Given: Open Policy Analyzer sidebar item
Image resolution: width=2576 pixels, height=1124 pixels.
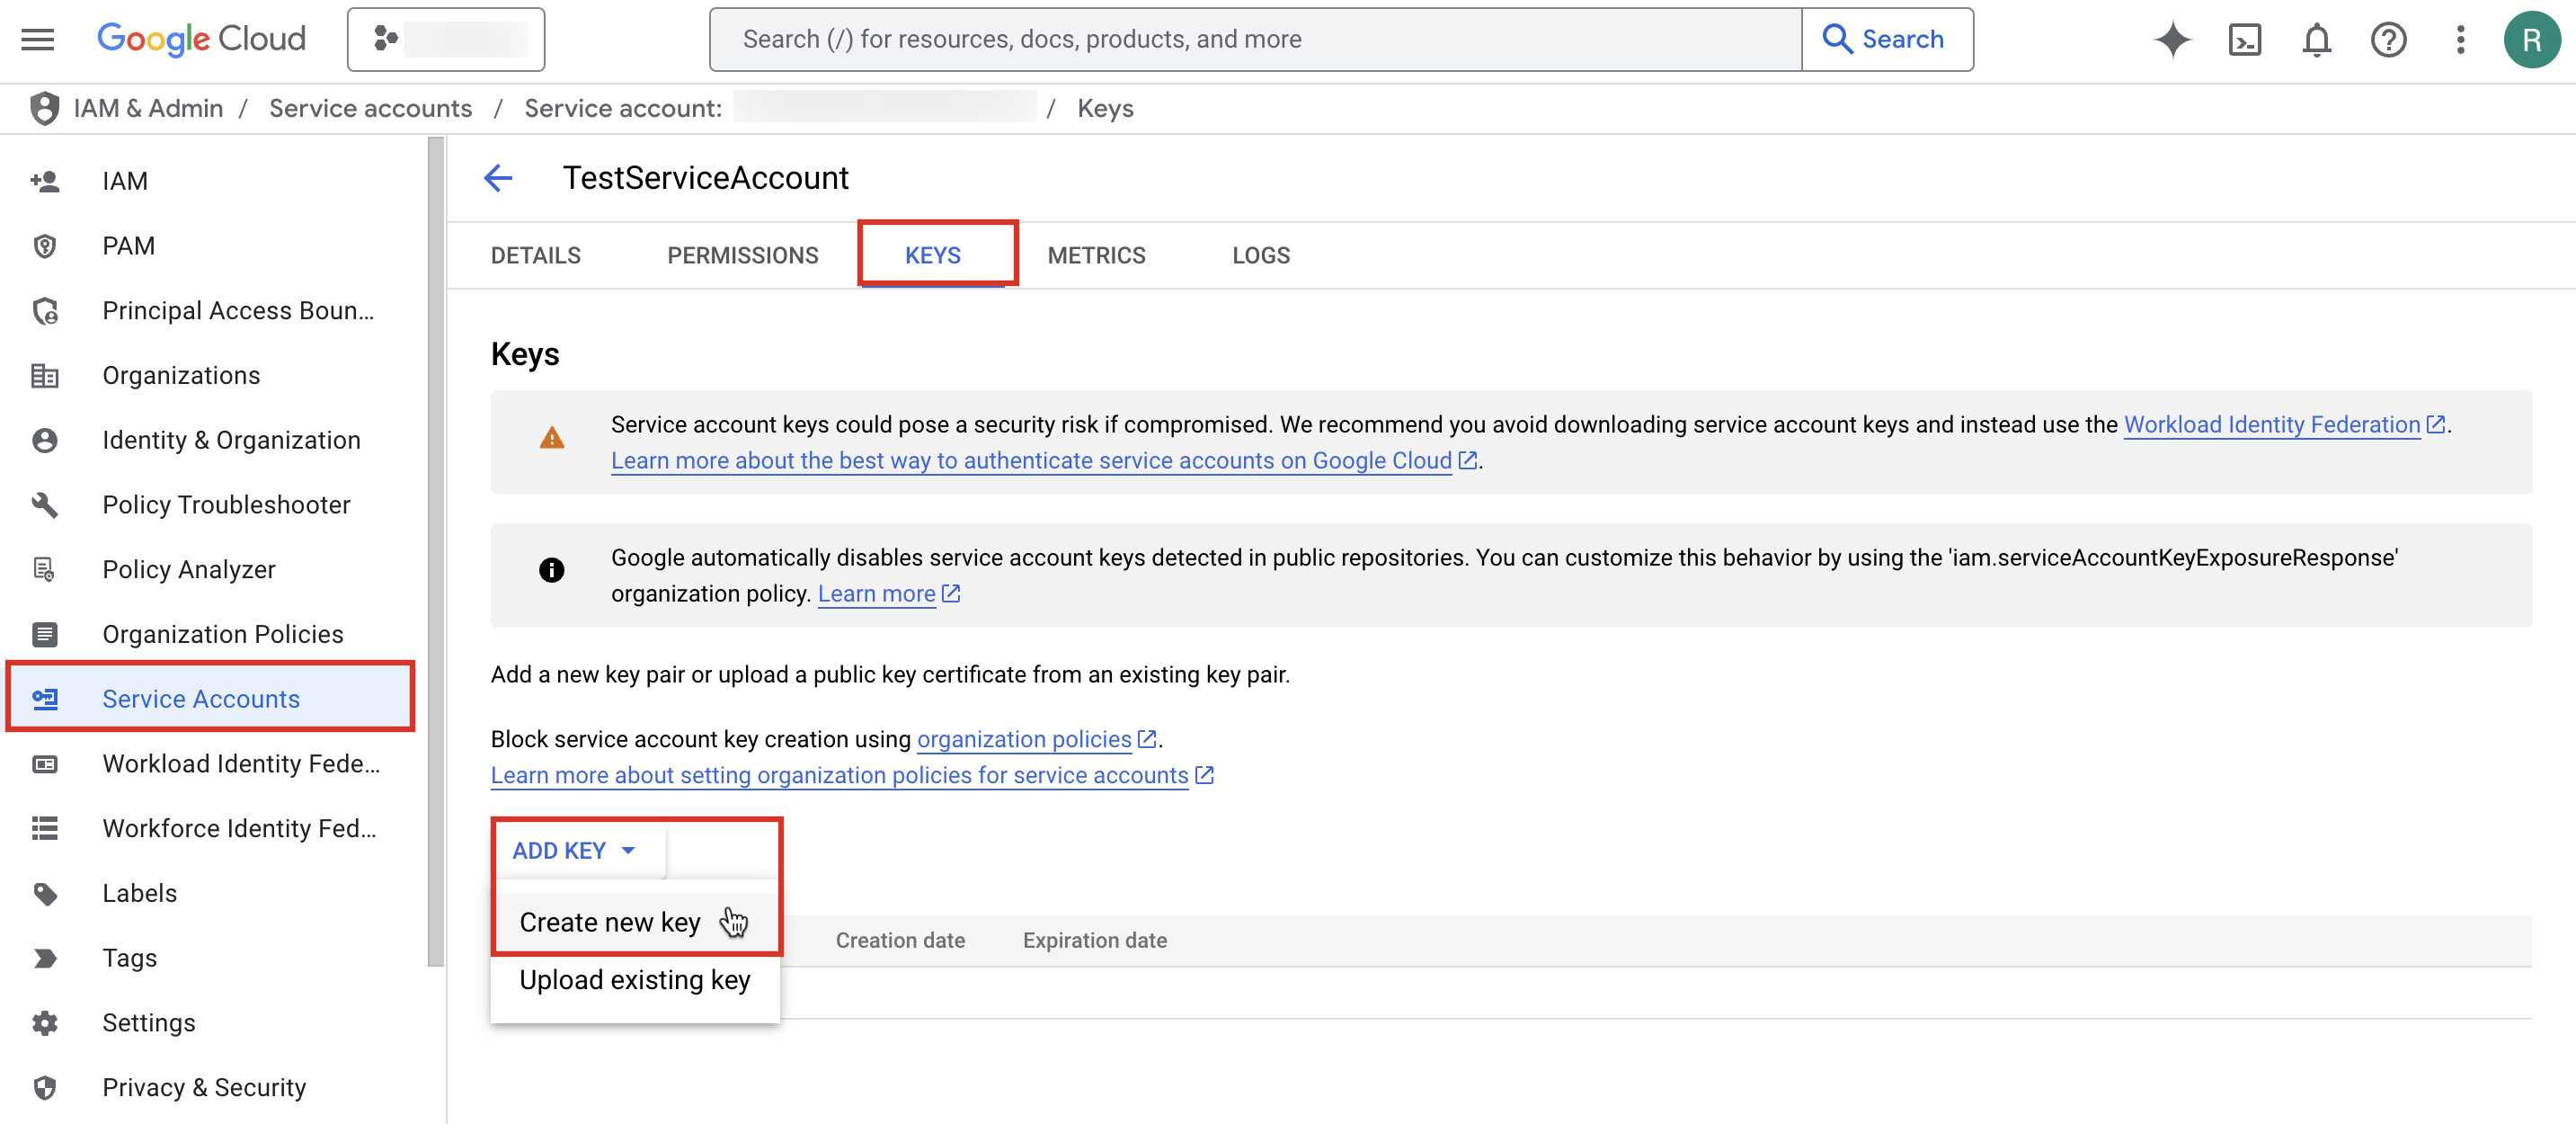Looking at the screenshot, I should (188, 570).
